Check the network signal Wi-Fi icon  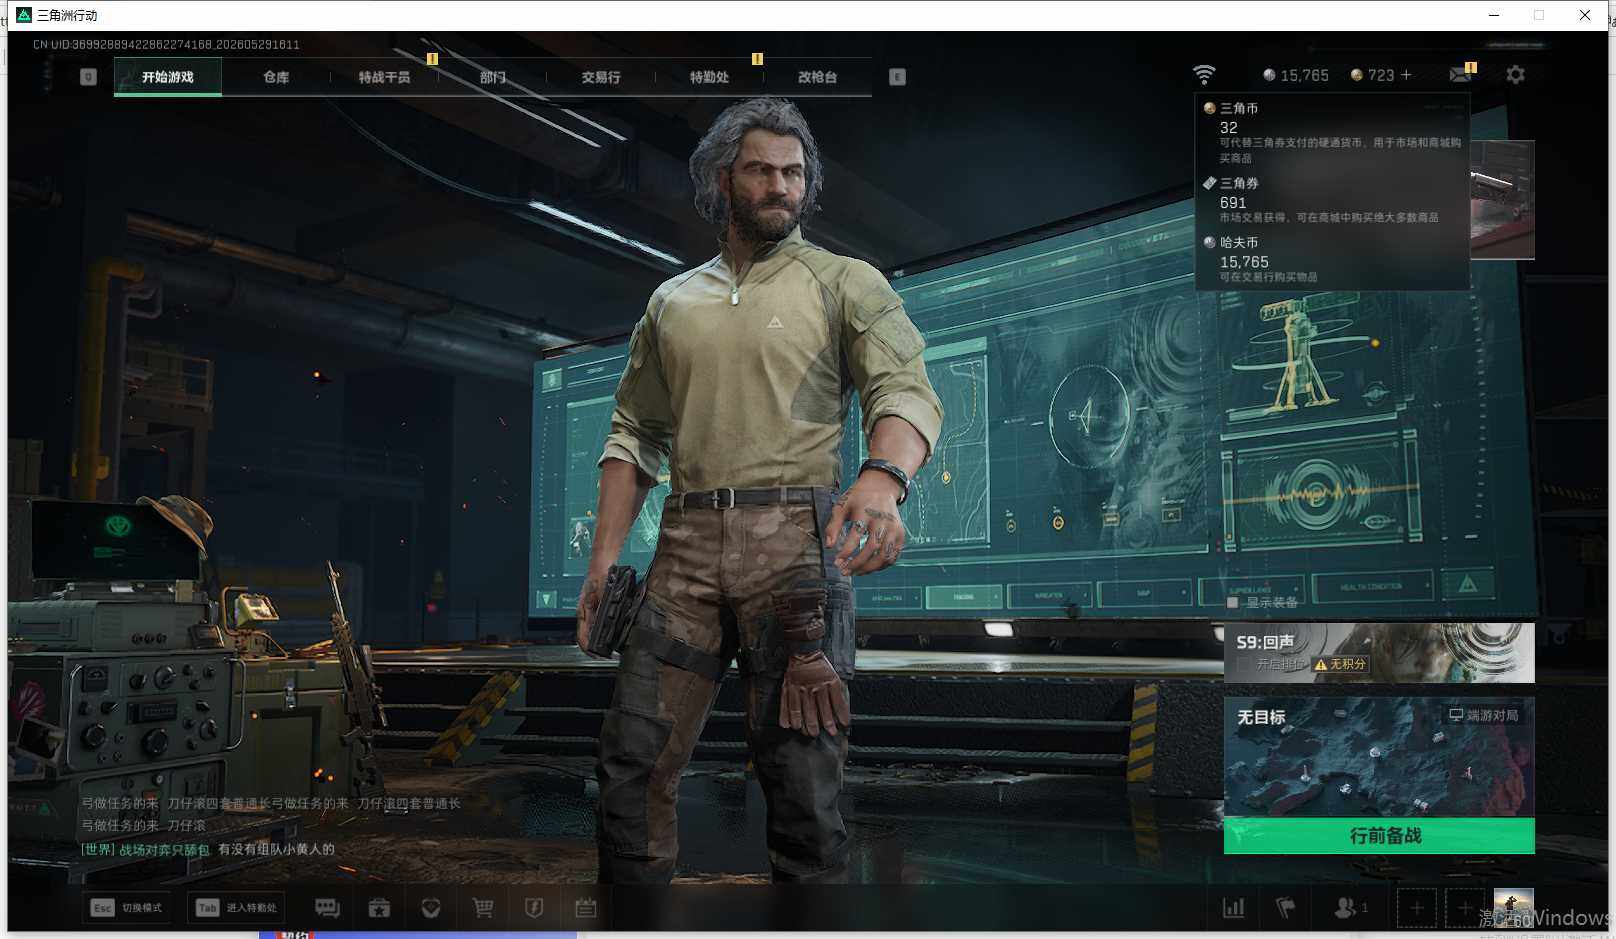[1204, 75]
